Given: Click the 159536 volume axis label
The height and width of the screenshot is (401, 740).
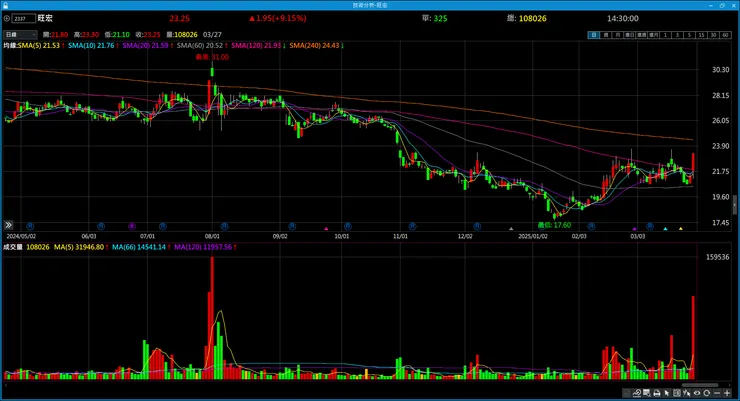Looking at the screenshot, I should [x=717, y=257].
